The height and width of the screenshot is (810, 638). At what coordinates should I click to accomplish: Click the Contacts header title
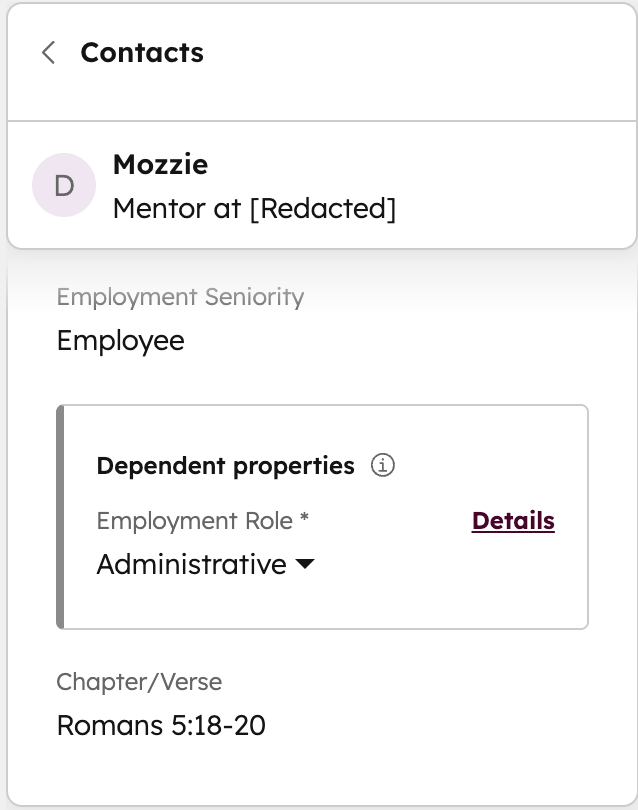click(142, 53)
